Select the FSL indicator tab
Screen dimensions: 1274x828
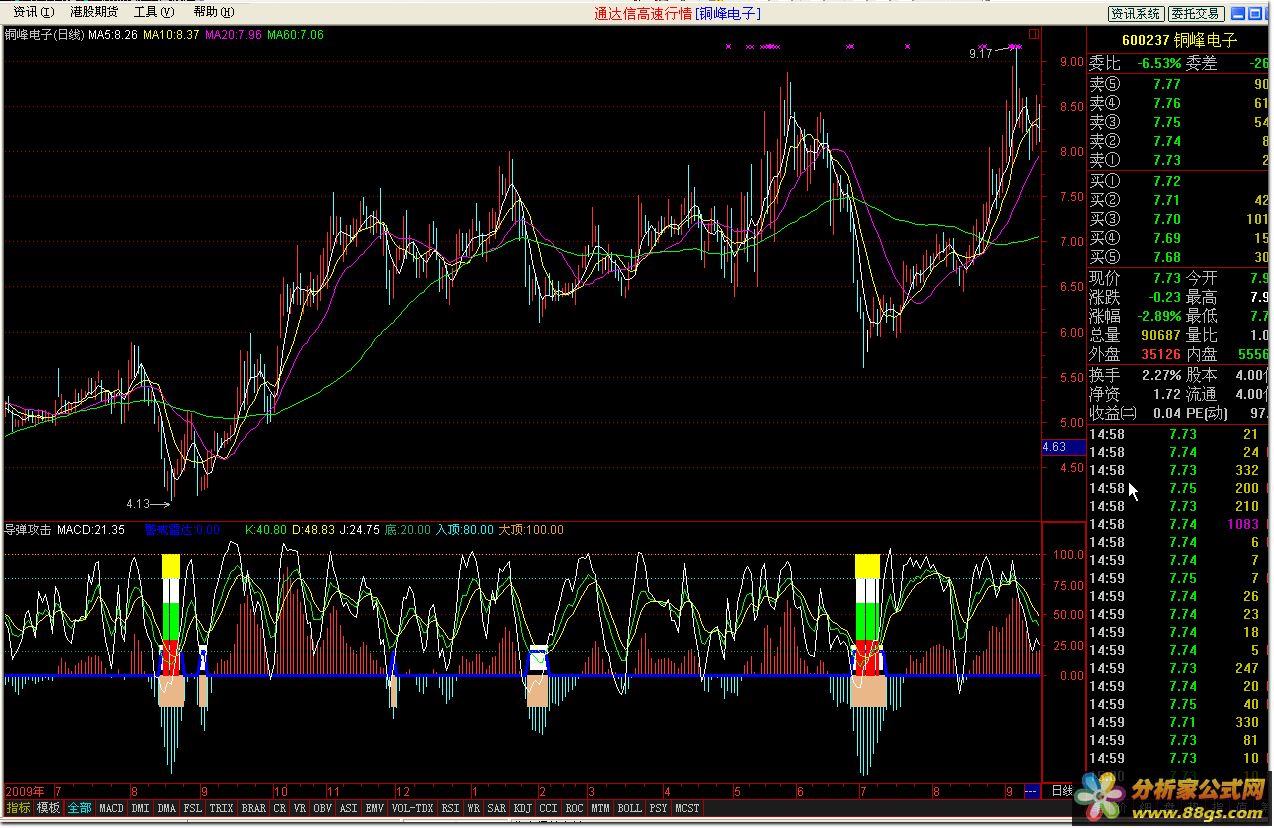192,808
